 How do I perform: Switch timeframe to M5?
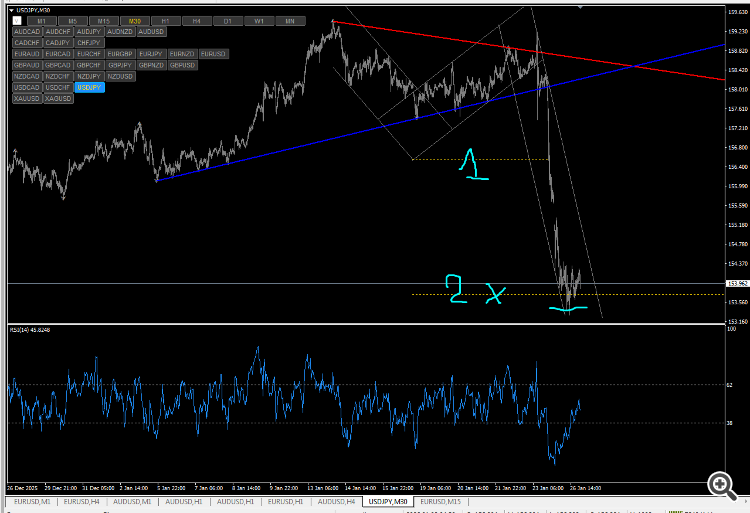pos(72,21)
